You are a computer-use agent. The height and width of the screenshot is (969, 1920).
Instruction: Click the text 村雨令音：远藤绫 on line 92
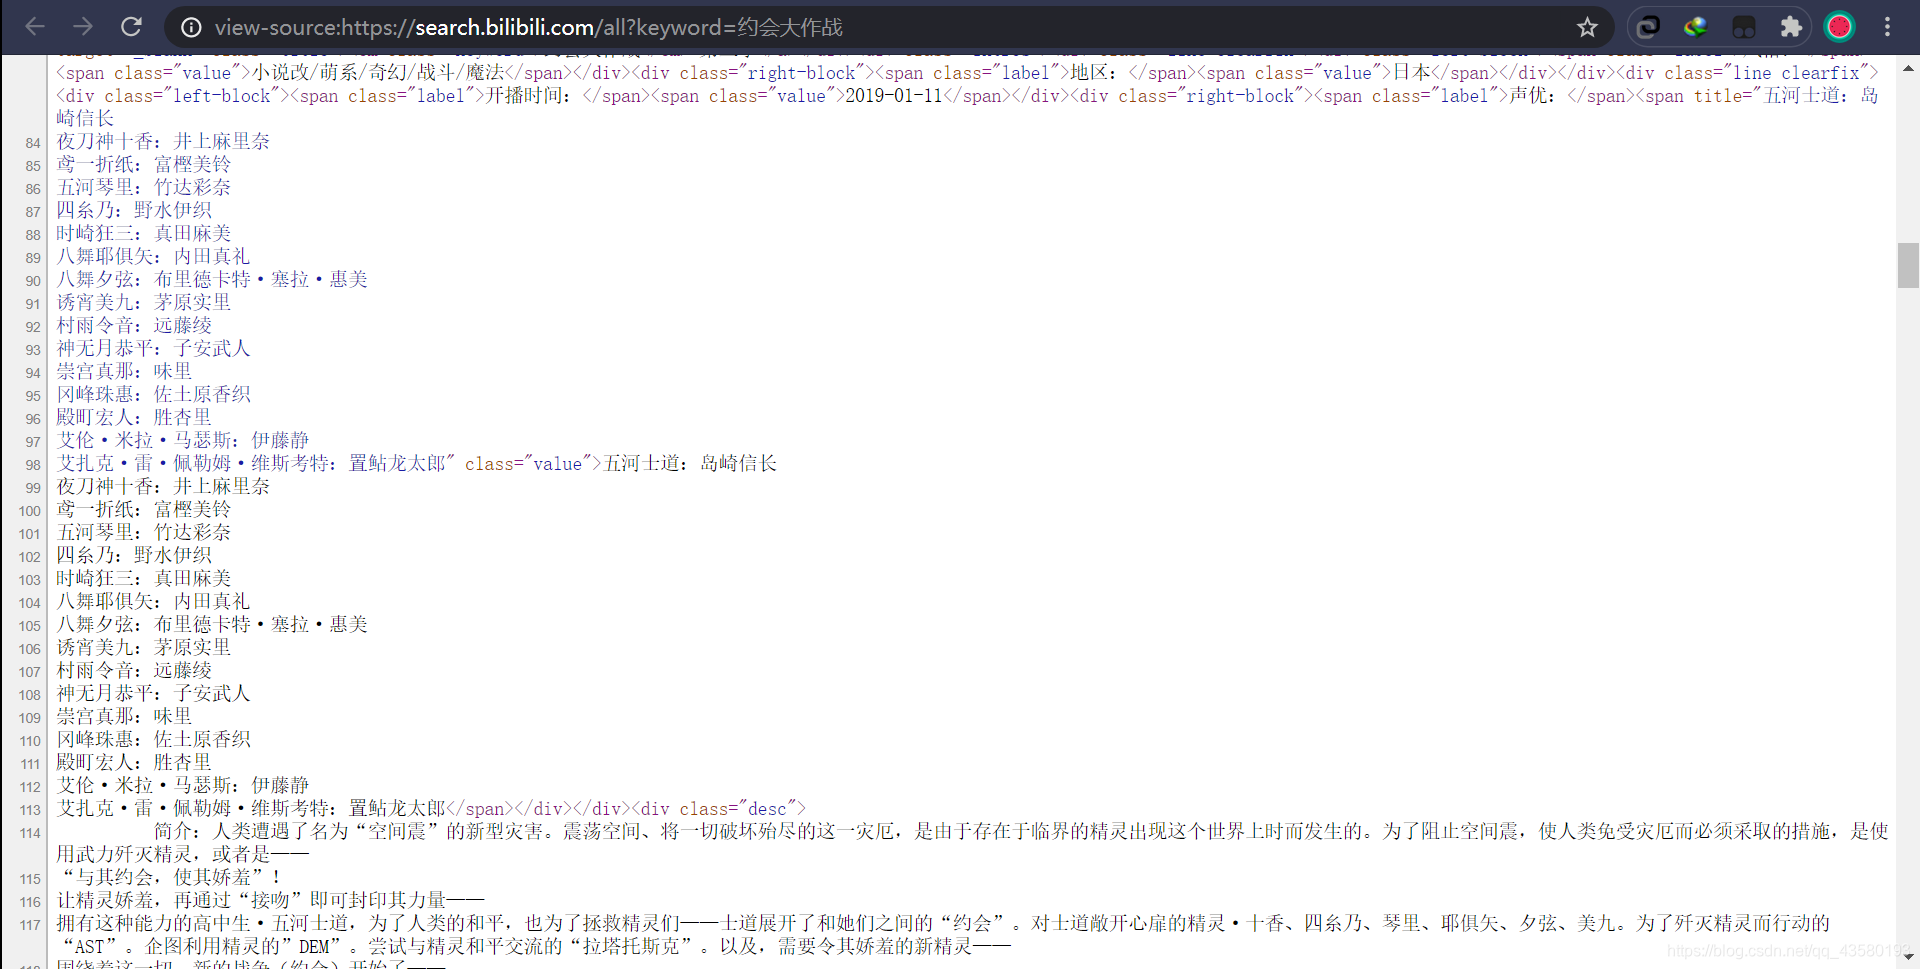134,325
